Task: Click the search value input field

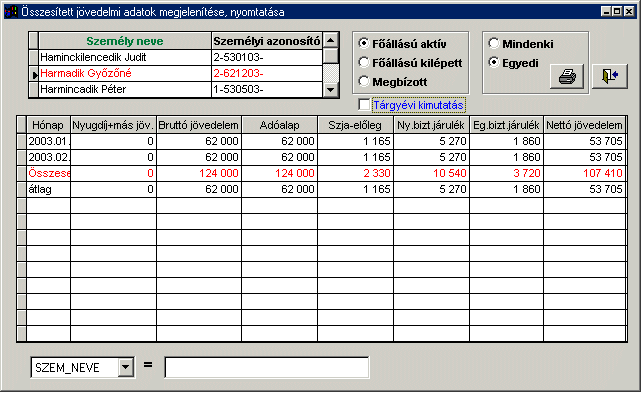Action: pos(267,367)
